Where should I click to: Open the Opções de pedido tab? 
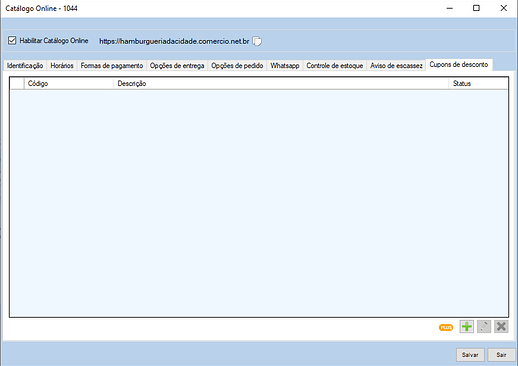click(x=237, y=66)
